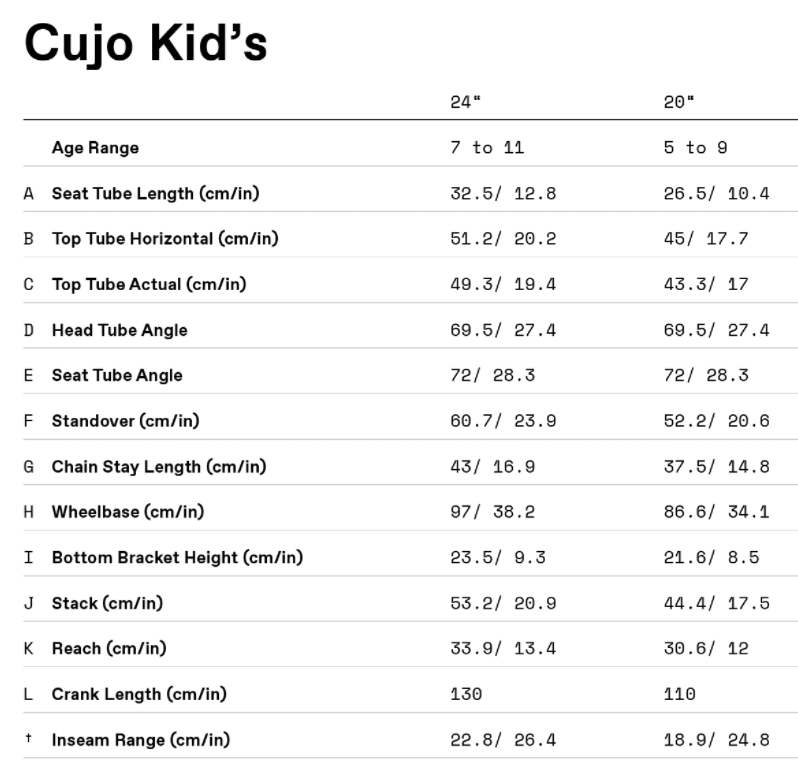This screenshot has height=768, width=798.
Task: Click the Seat Tube Angle row label
Action: [x=117, y=375]
